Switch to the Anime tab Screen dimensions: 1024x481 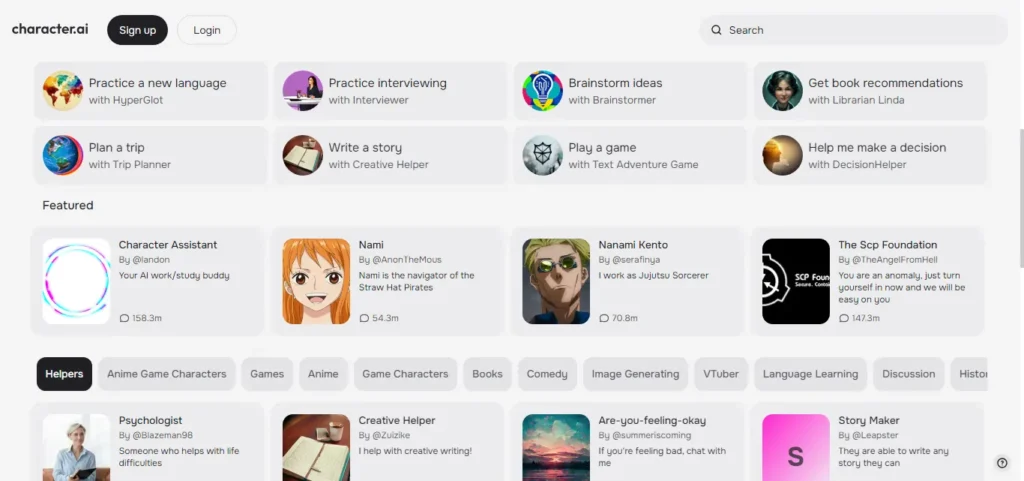coord(323,374)
